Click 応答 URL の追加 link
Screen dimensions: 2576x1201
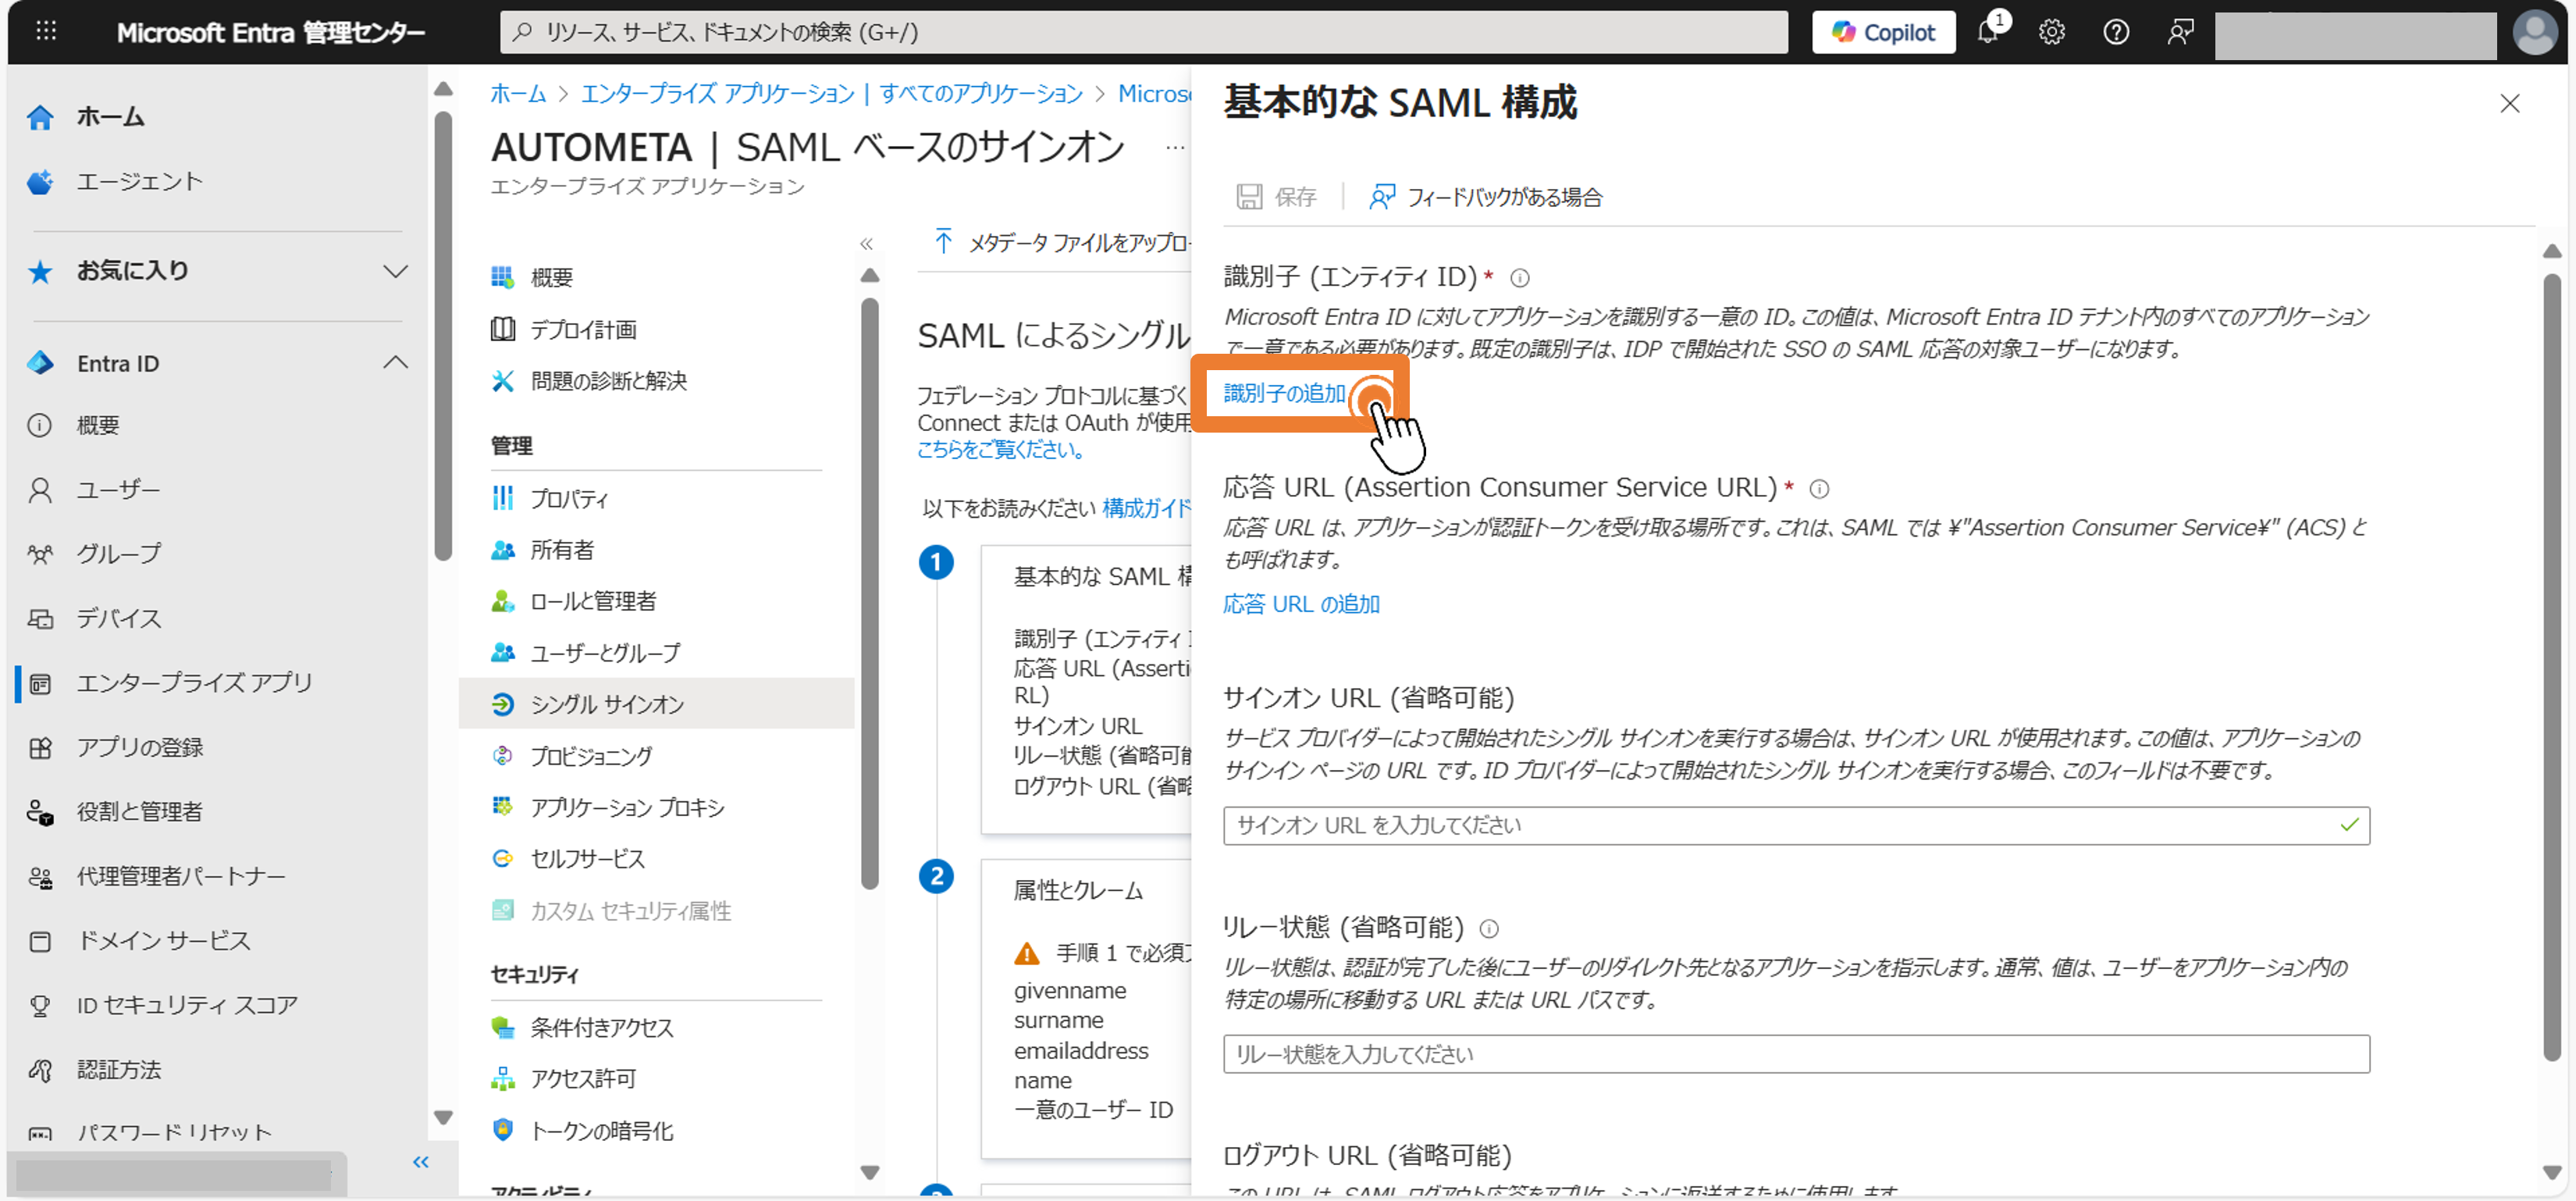click(x=1301, y=604)
